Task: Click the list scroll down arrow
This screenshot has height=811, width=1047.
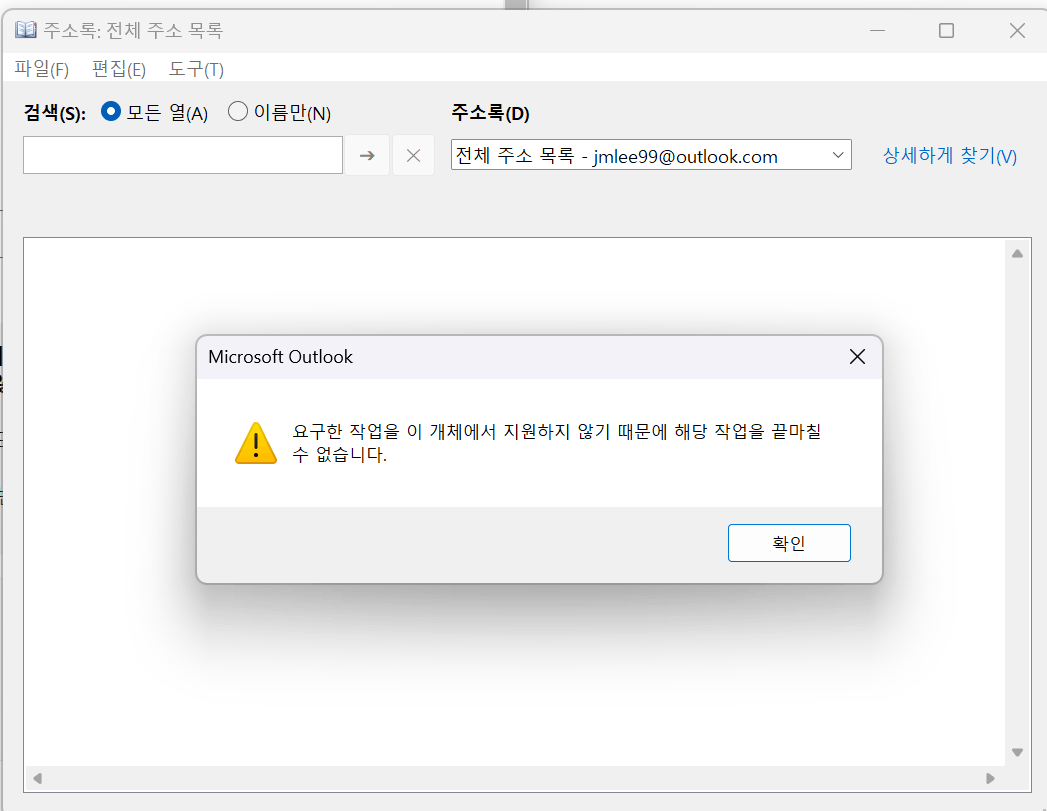Action: pos(1017,752)
